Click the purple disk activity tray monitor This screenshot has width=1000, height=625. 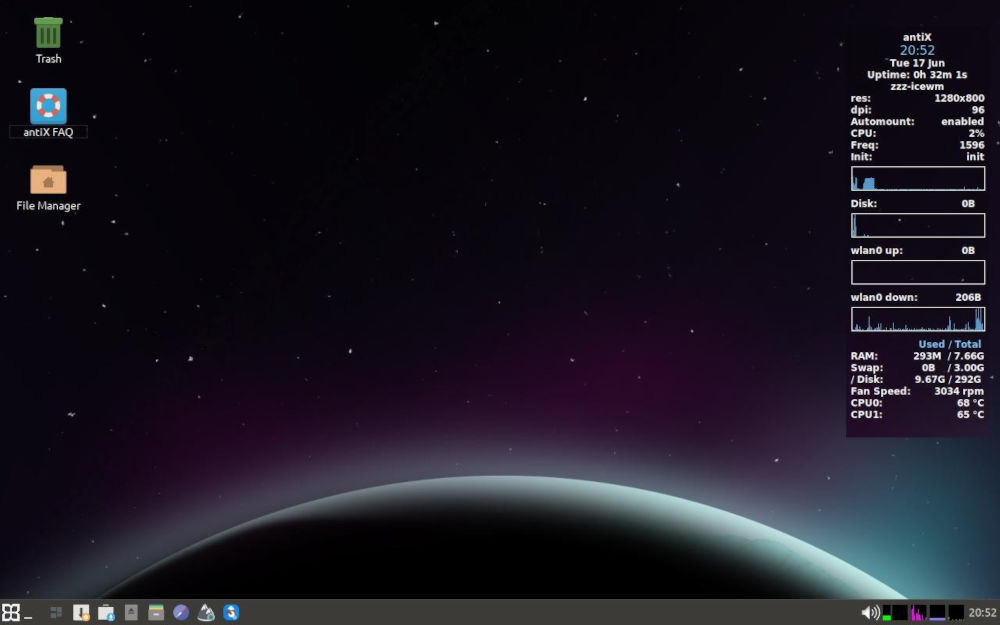click(938, 614)
